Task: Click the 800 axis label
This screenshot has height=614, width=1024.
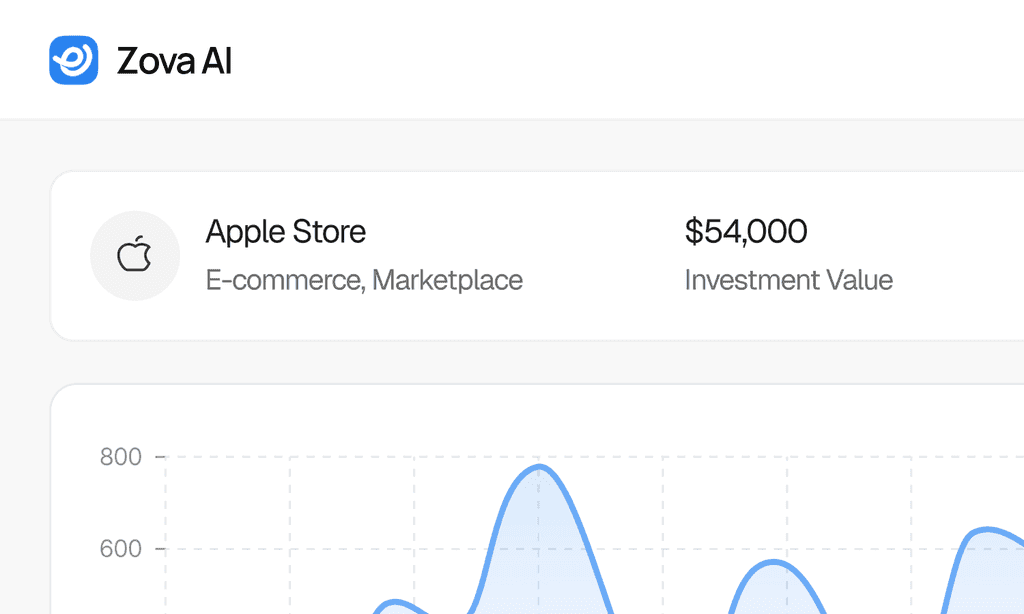Action: (x=120, y=457)
